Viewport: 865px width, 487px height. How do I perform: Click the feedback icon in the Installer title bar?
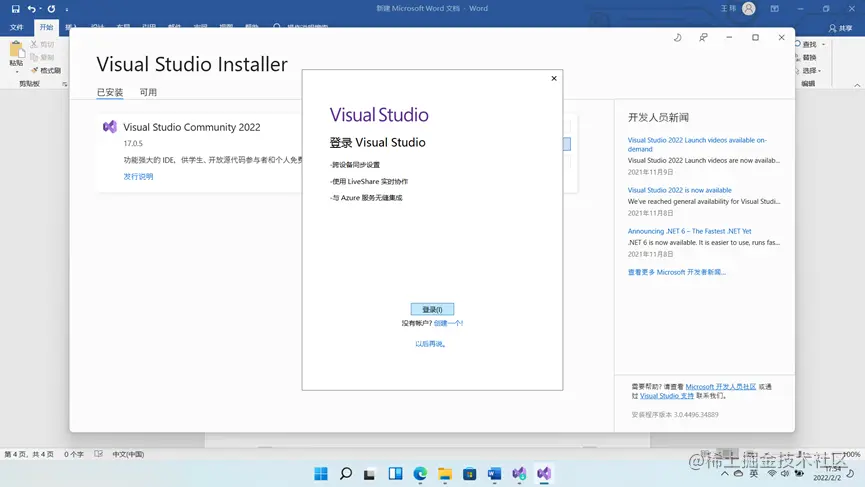tap(703, 38)
